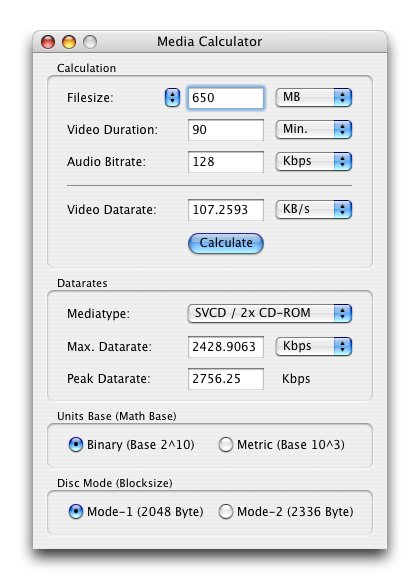Open the MB filesize unit dropdown
Screen dimensions: 420x580
(x=313, y=98)
